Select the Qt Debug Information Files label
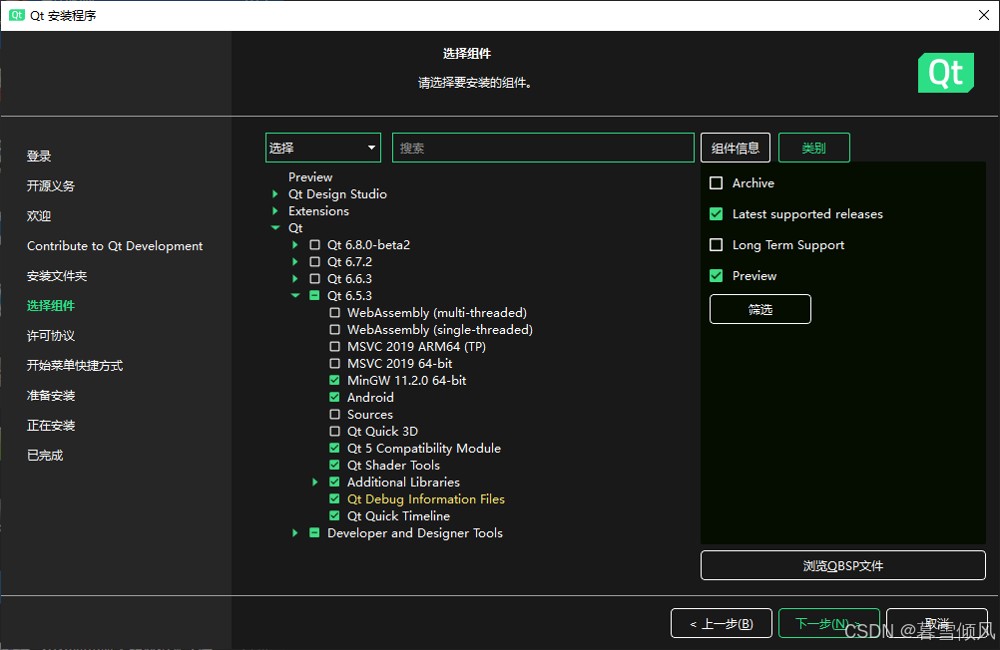This screenshot has width=1000, height=650. click(425, 499)
